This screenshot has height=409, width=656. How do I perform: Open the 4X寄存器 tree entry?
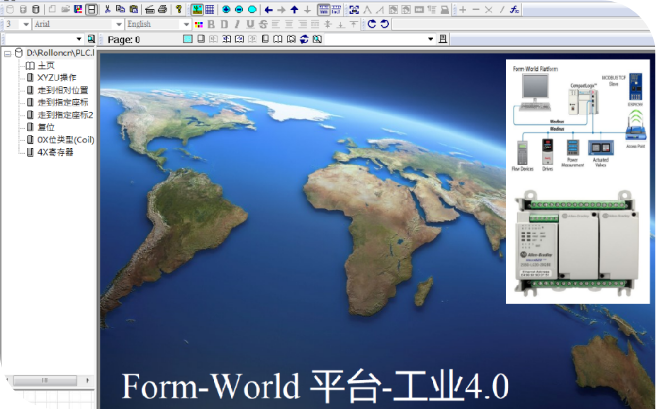(54, 152)
